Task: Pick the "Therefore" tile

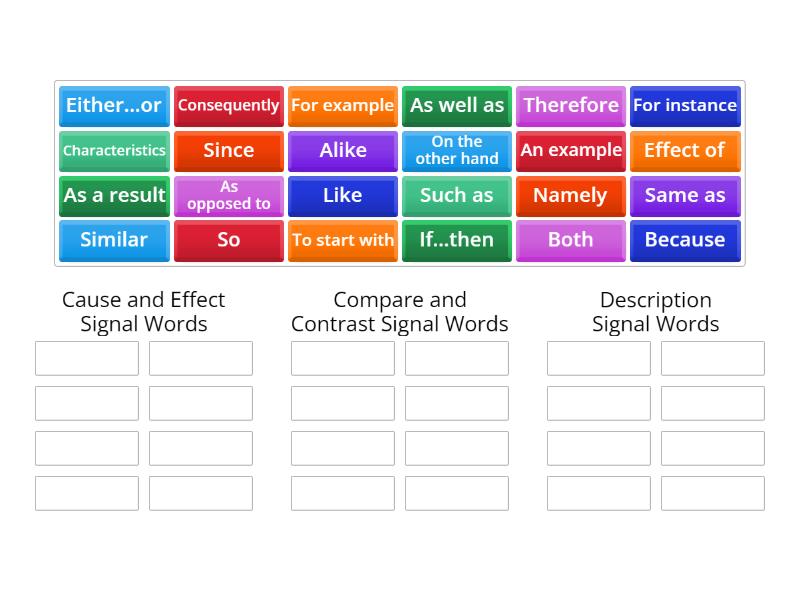Action: [x=570, y=106]
